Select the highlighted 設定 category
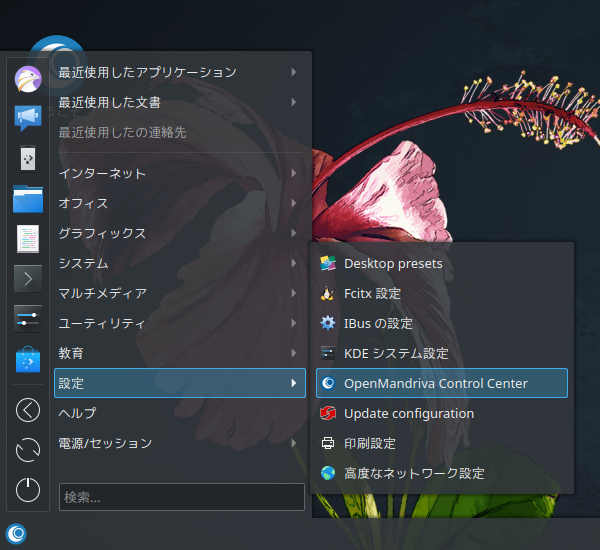The height and width of the screenshot is (550, 600). point(180,383)
